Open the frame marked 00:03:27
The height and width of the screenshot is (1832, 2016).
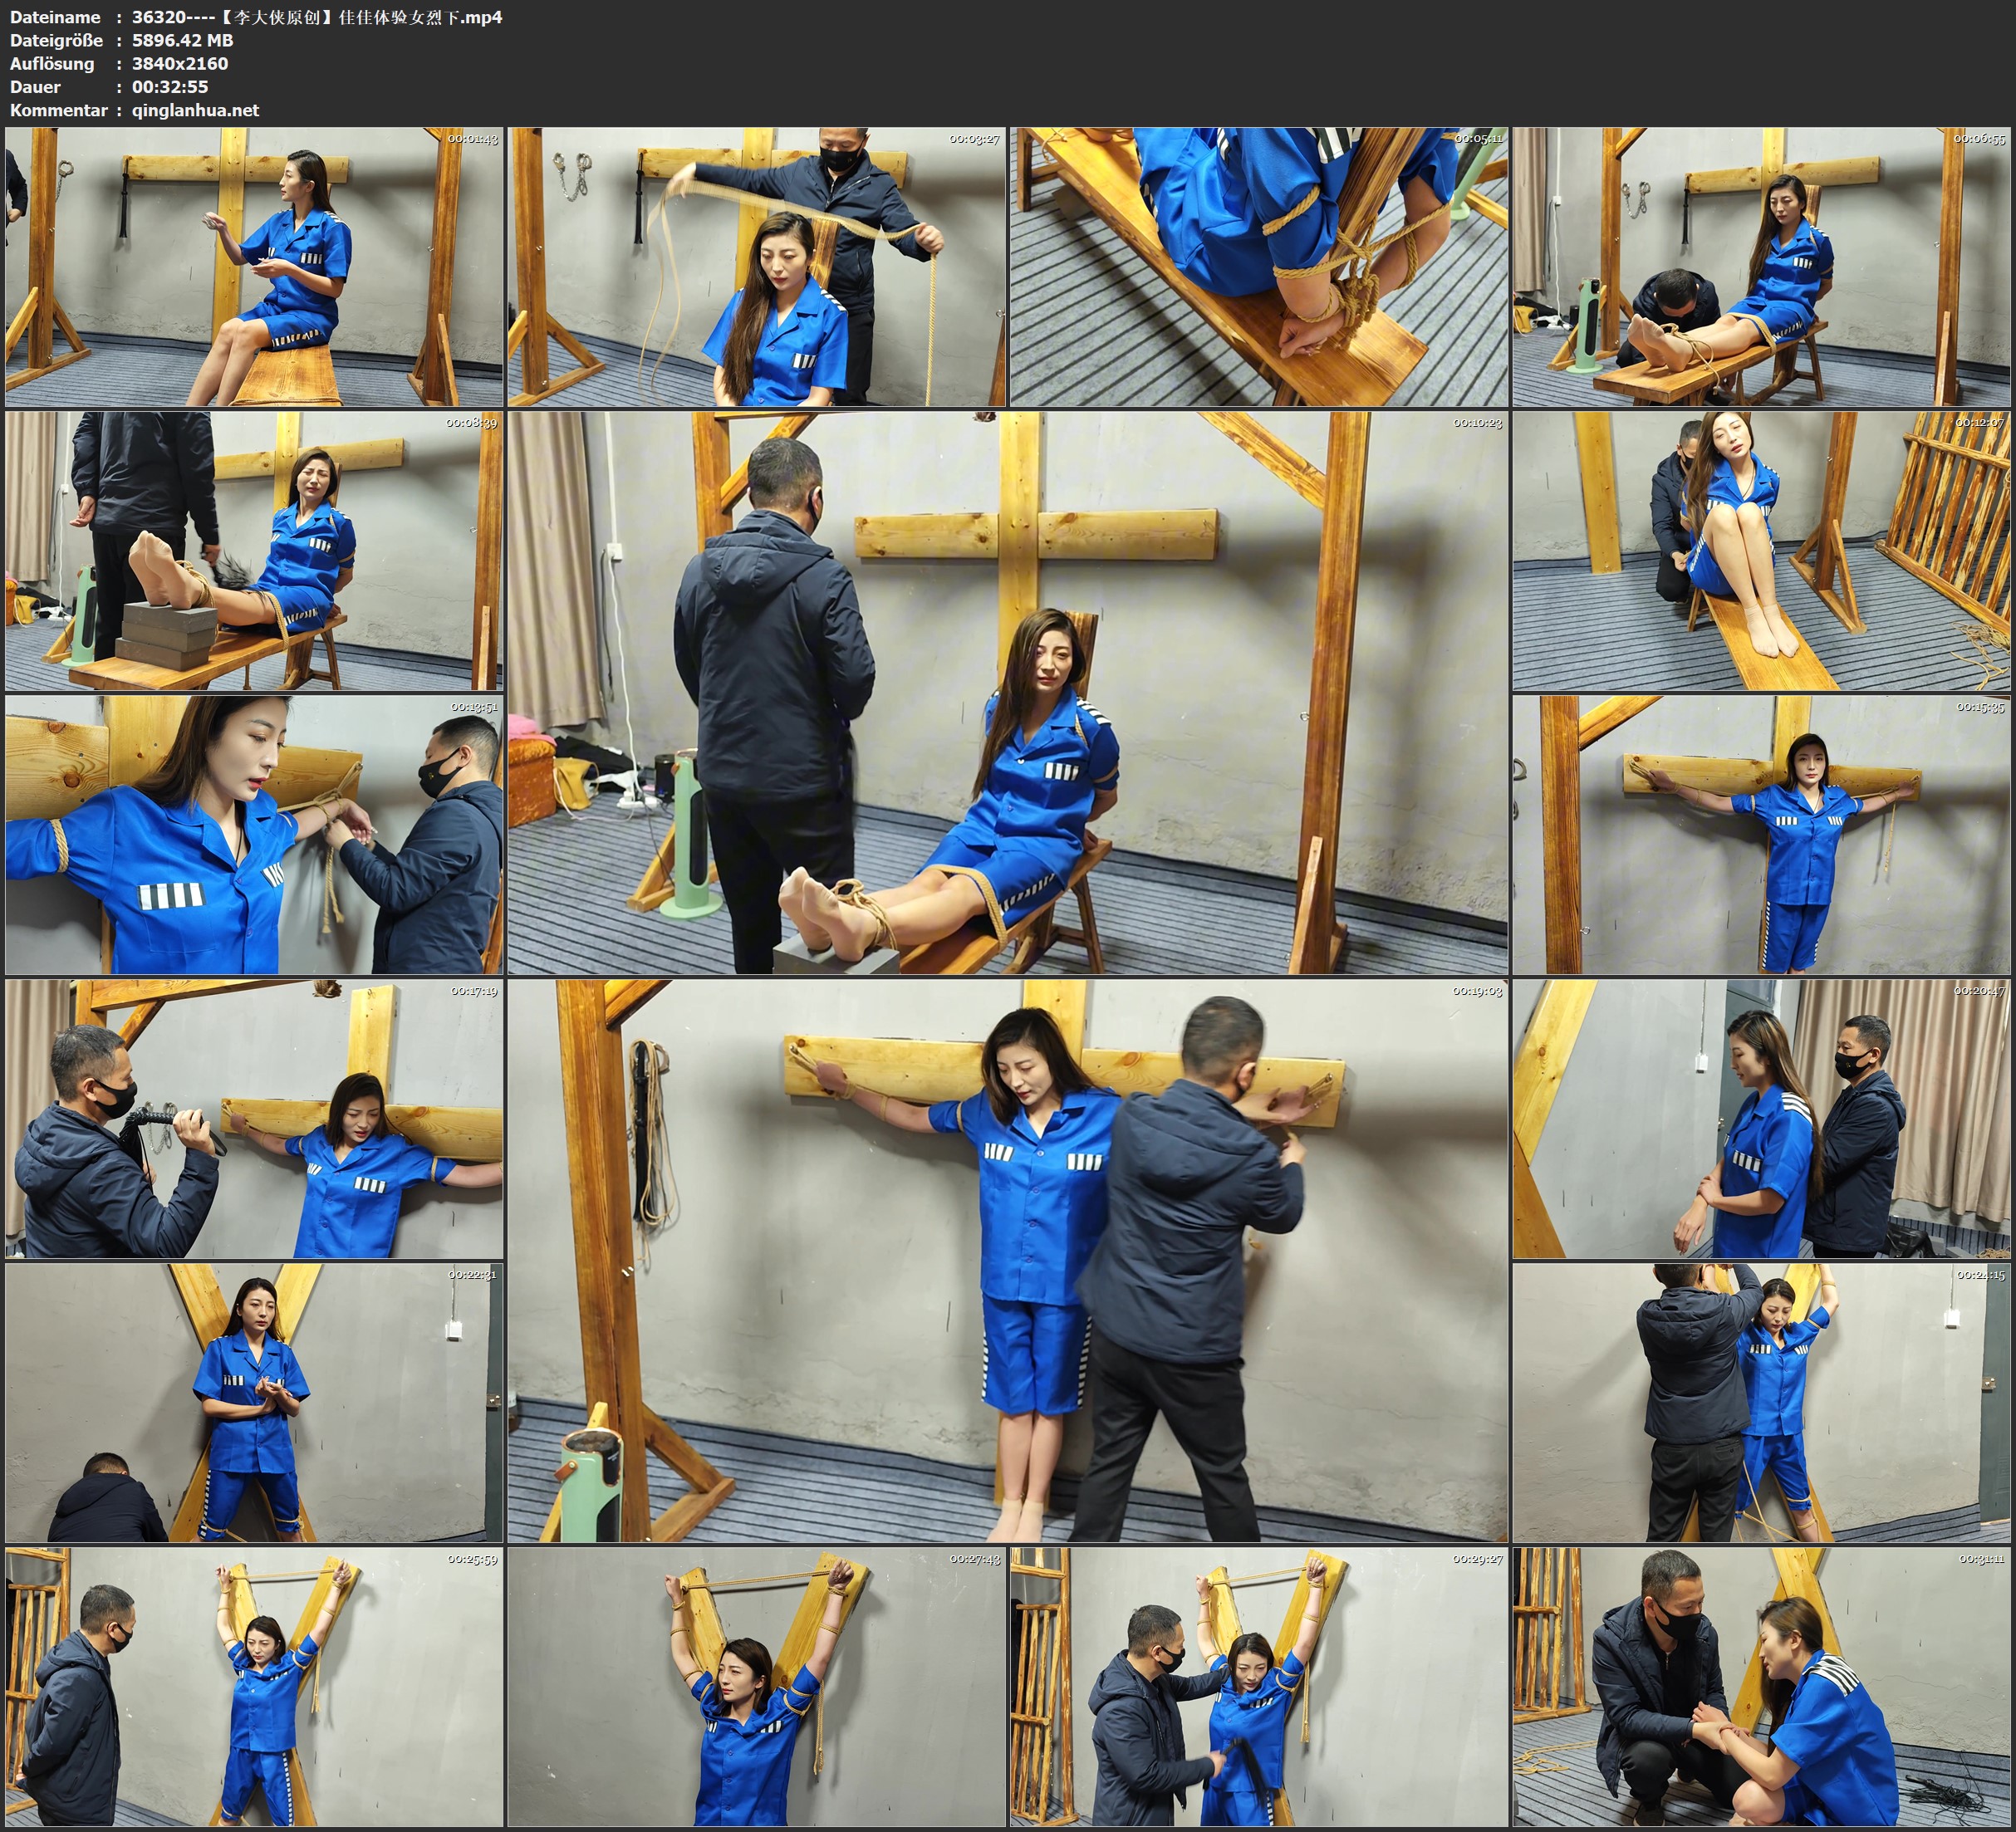pyautogui.click(x=757, y=267)
